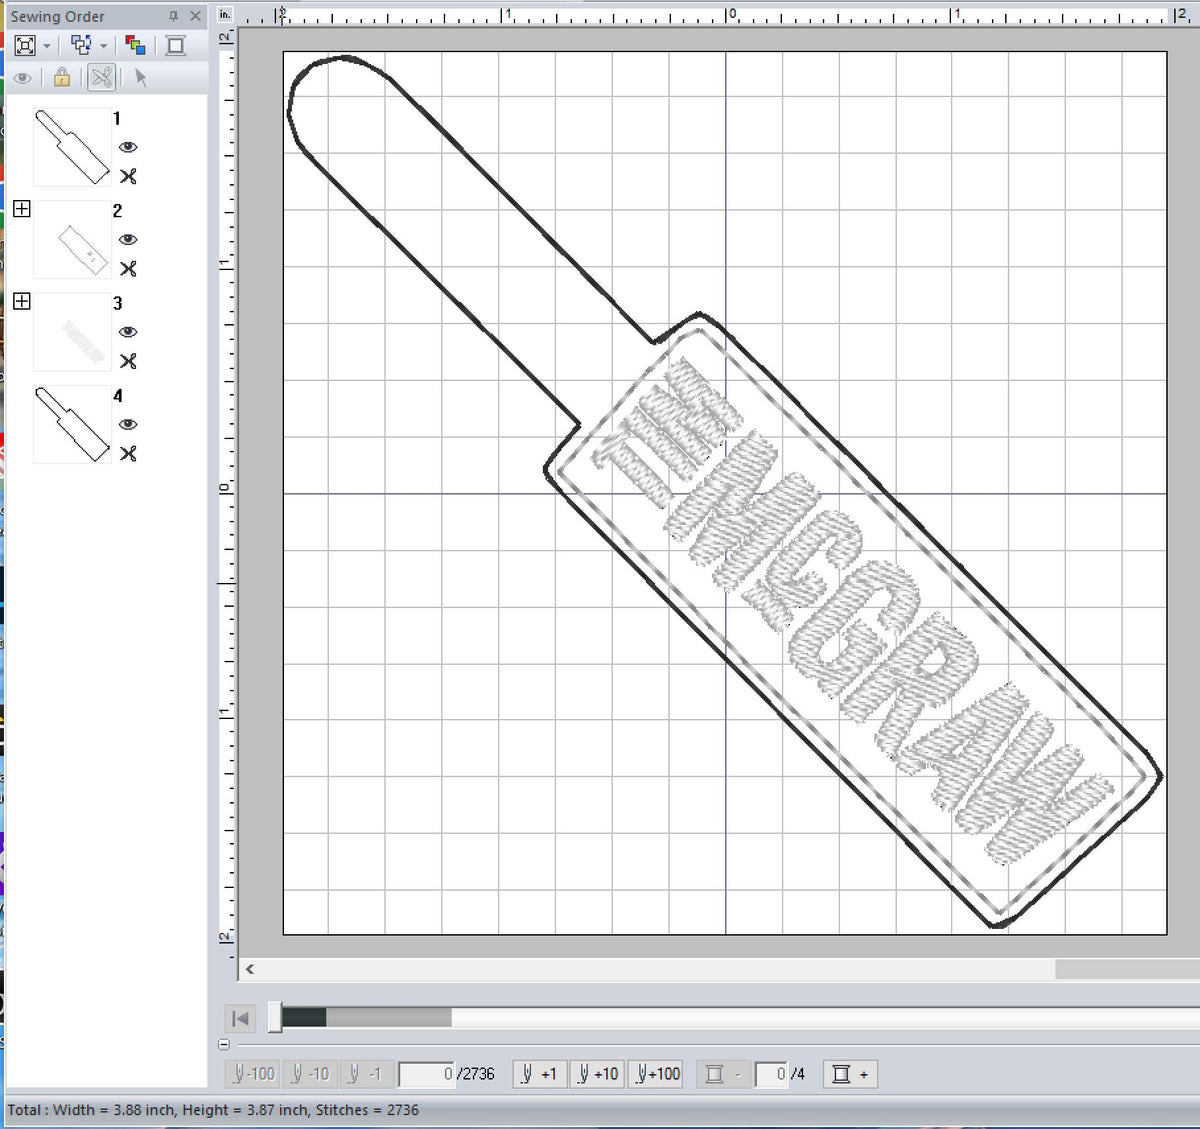
Task: Toggle visibility of sewing object 1 with its eye icon
Action: [128, 147]
